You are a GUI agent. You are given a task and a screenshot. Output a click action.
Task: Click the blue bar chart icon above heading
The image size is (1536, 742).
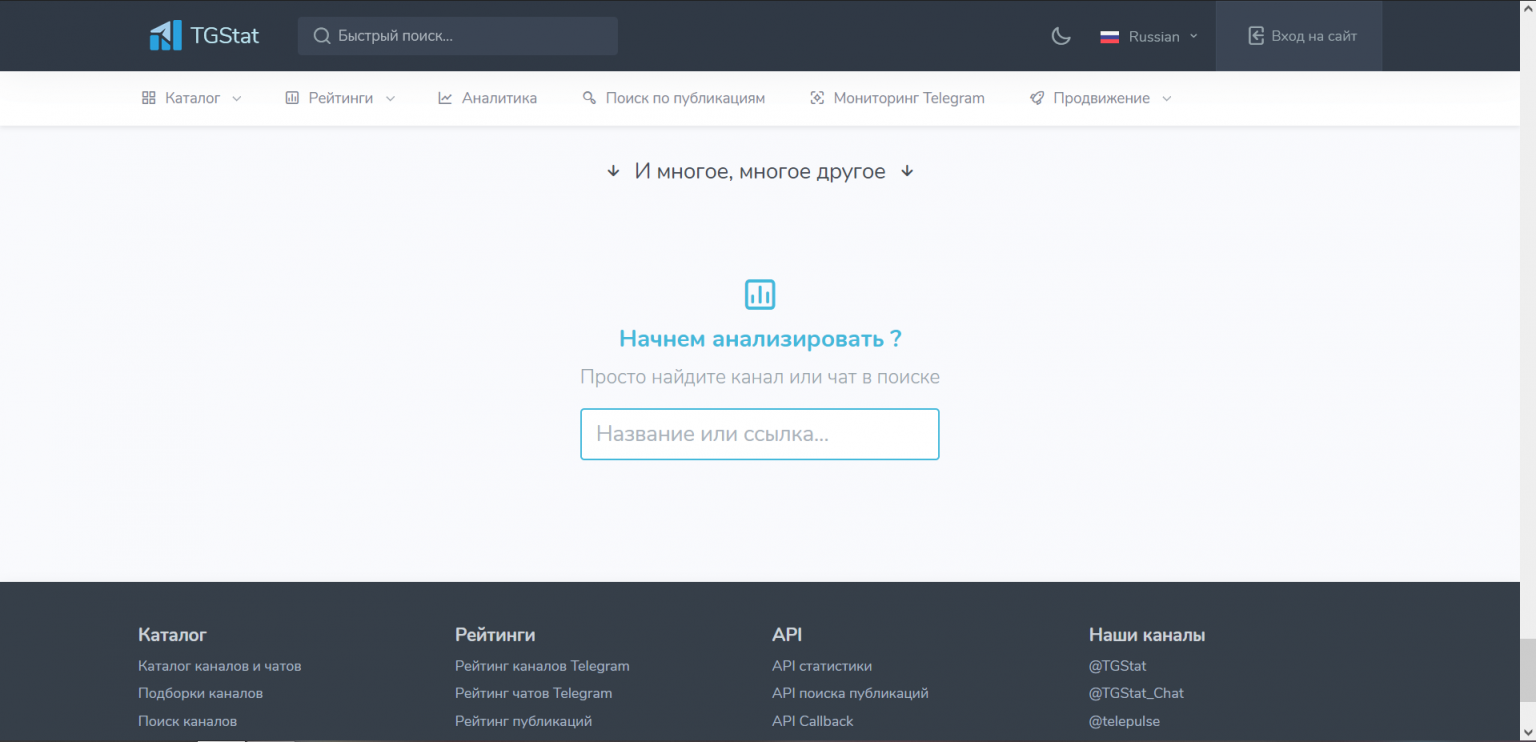[760, 294]
